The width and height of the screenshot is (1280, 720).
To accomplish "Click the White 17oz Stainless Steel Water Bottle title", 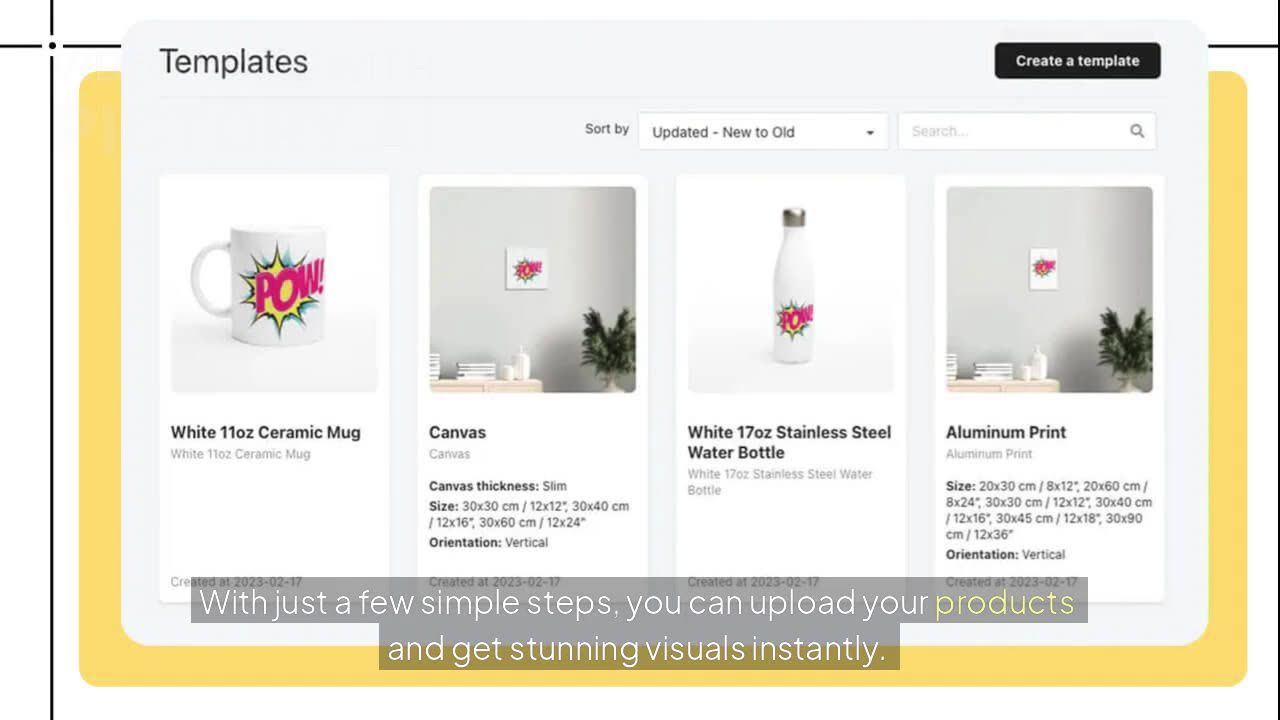I will [789, 442].
